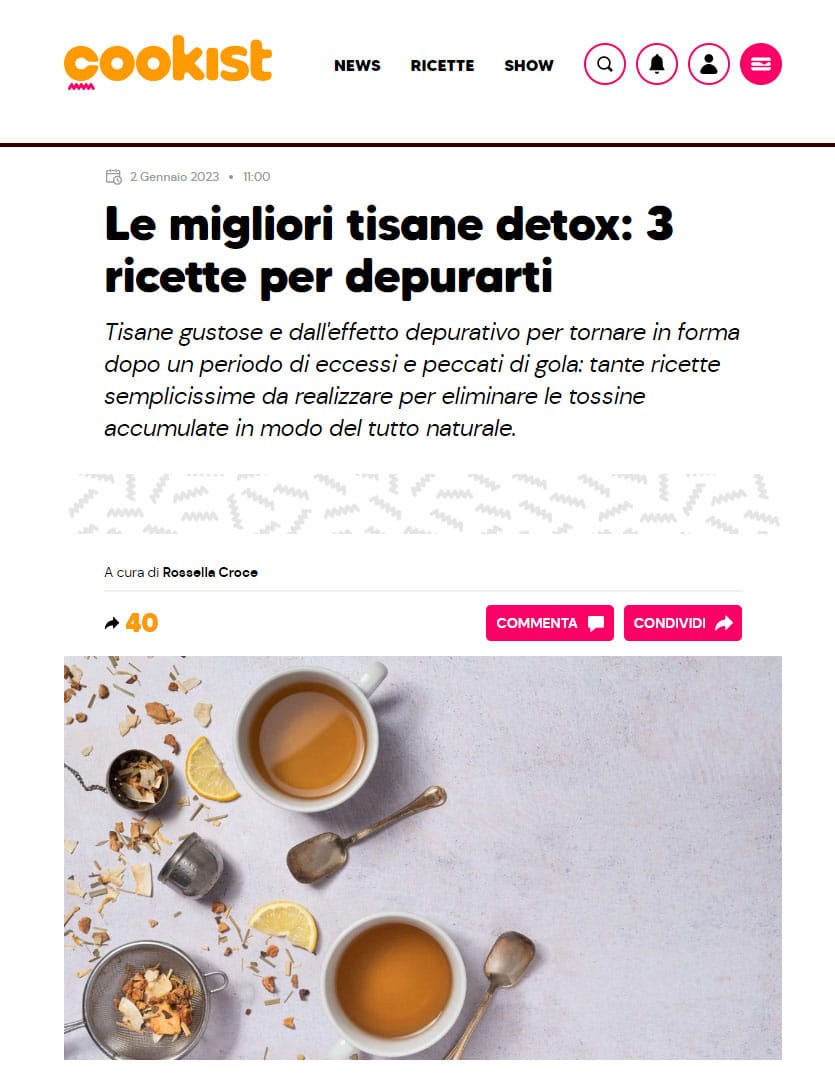Click the black share arrow beside 40

[x=111, y=624]
